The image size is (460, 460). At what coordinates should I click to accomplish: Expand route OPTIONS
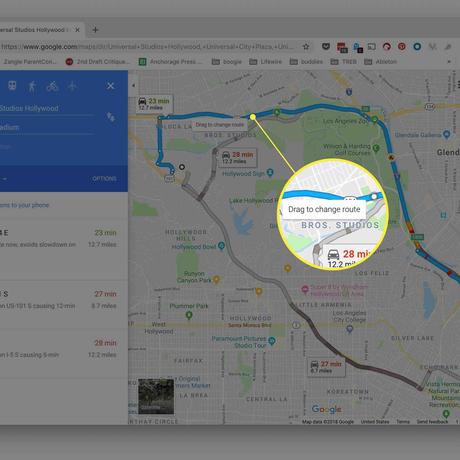pos(104,179)
